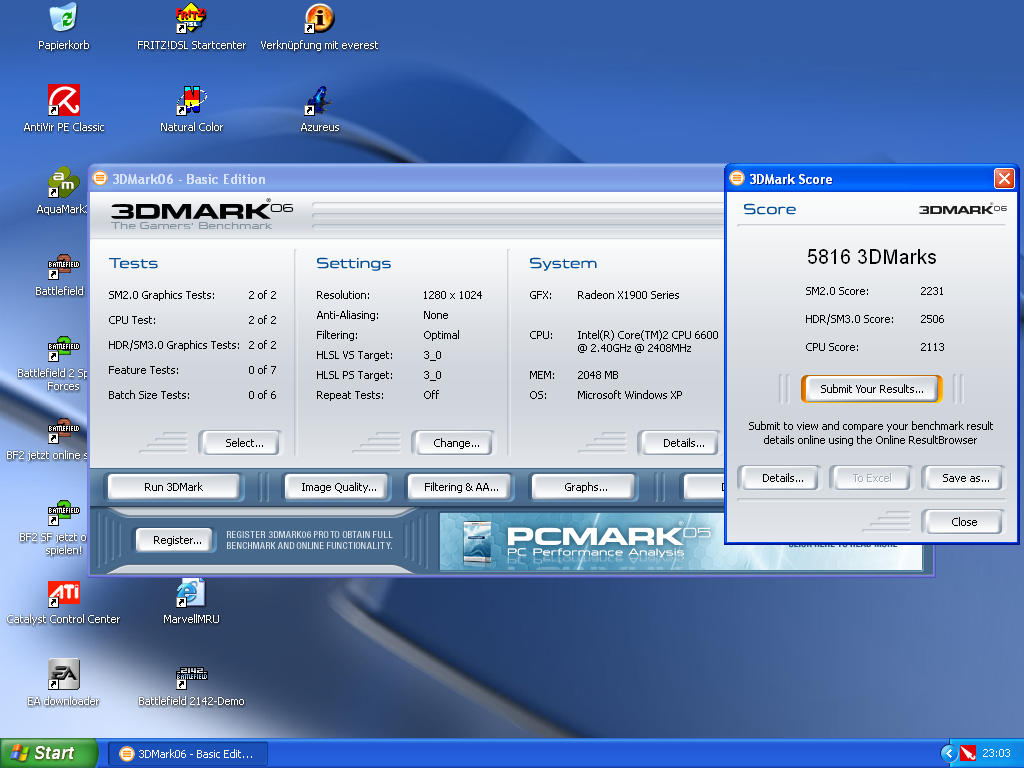Open Details... in 3DMark Score window
This screenshot has width=1024, height=768.
782,478
